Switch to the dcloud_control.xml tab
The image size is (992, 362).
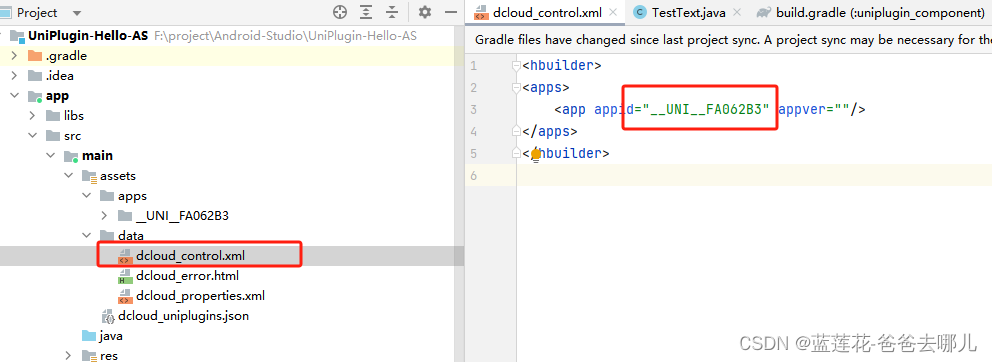547,12
